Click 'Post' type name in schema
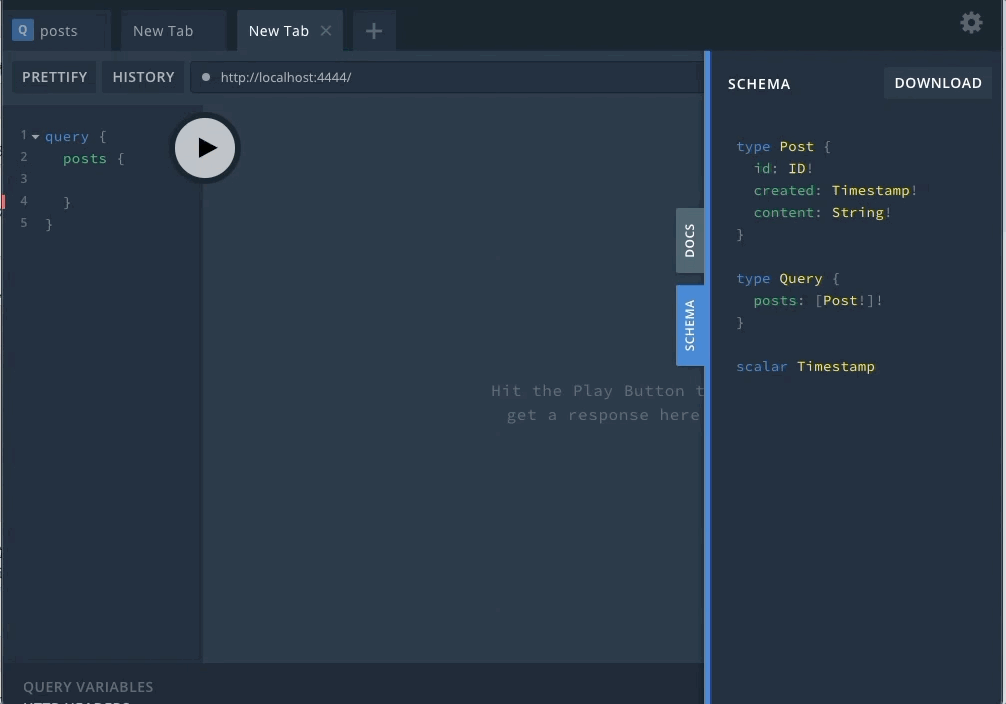 click(796, 146)
